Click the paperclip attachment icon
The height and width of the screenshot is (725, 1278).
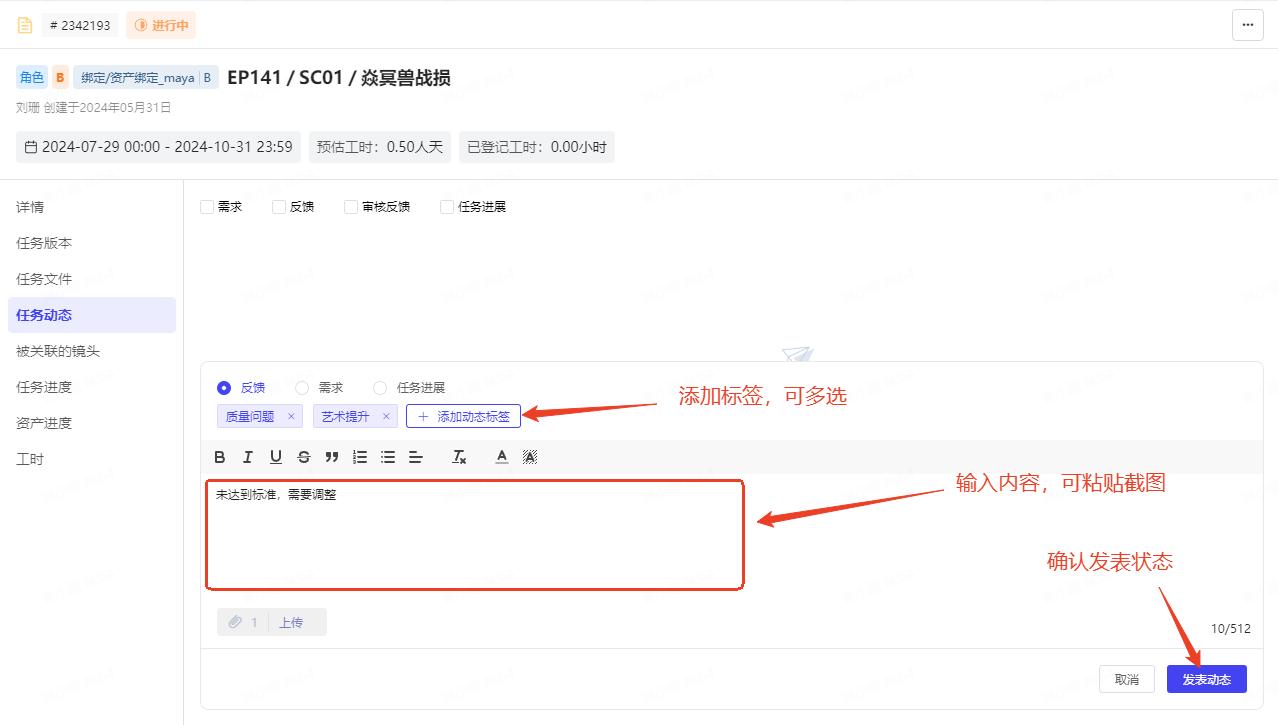235,622
